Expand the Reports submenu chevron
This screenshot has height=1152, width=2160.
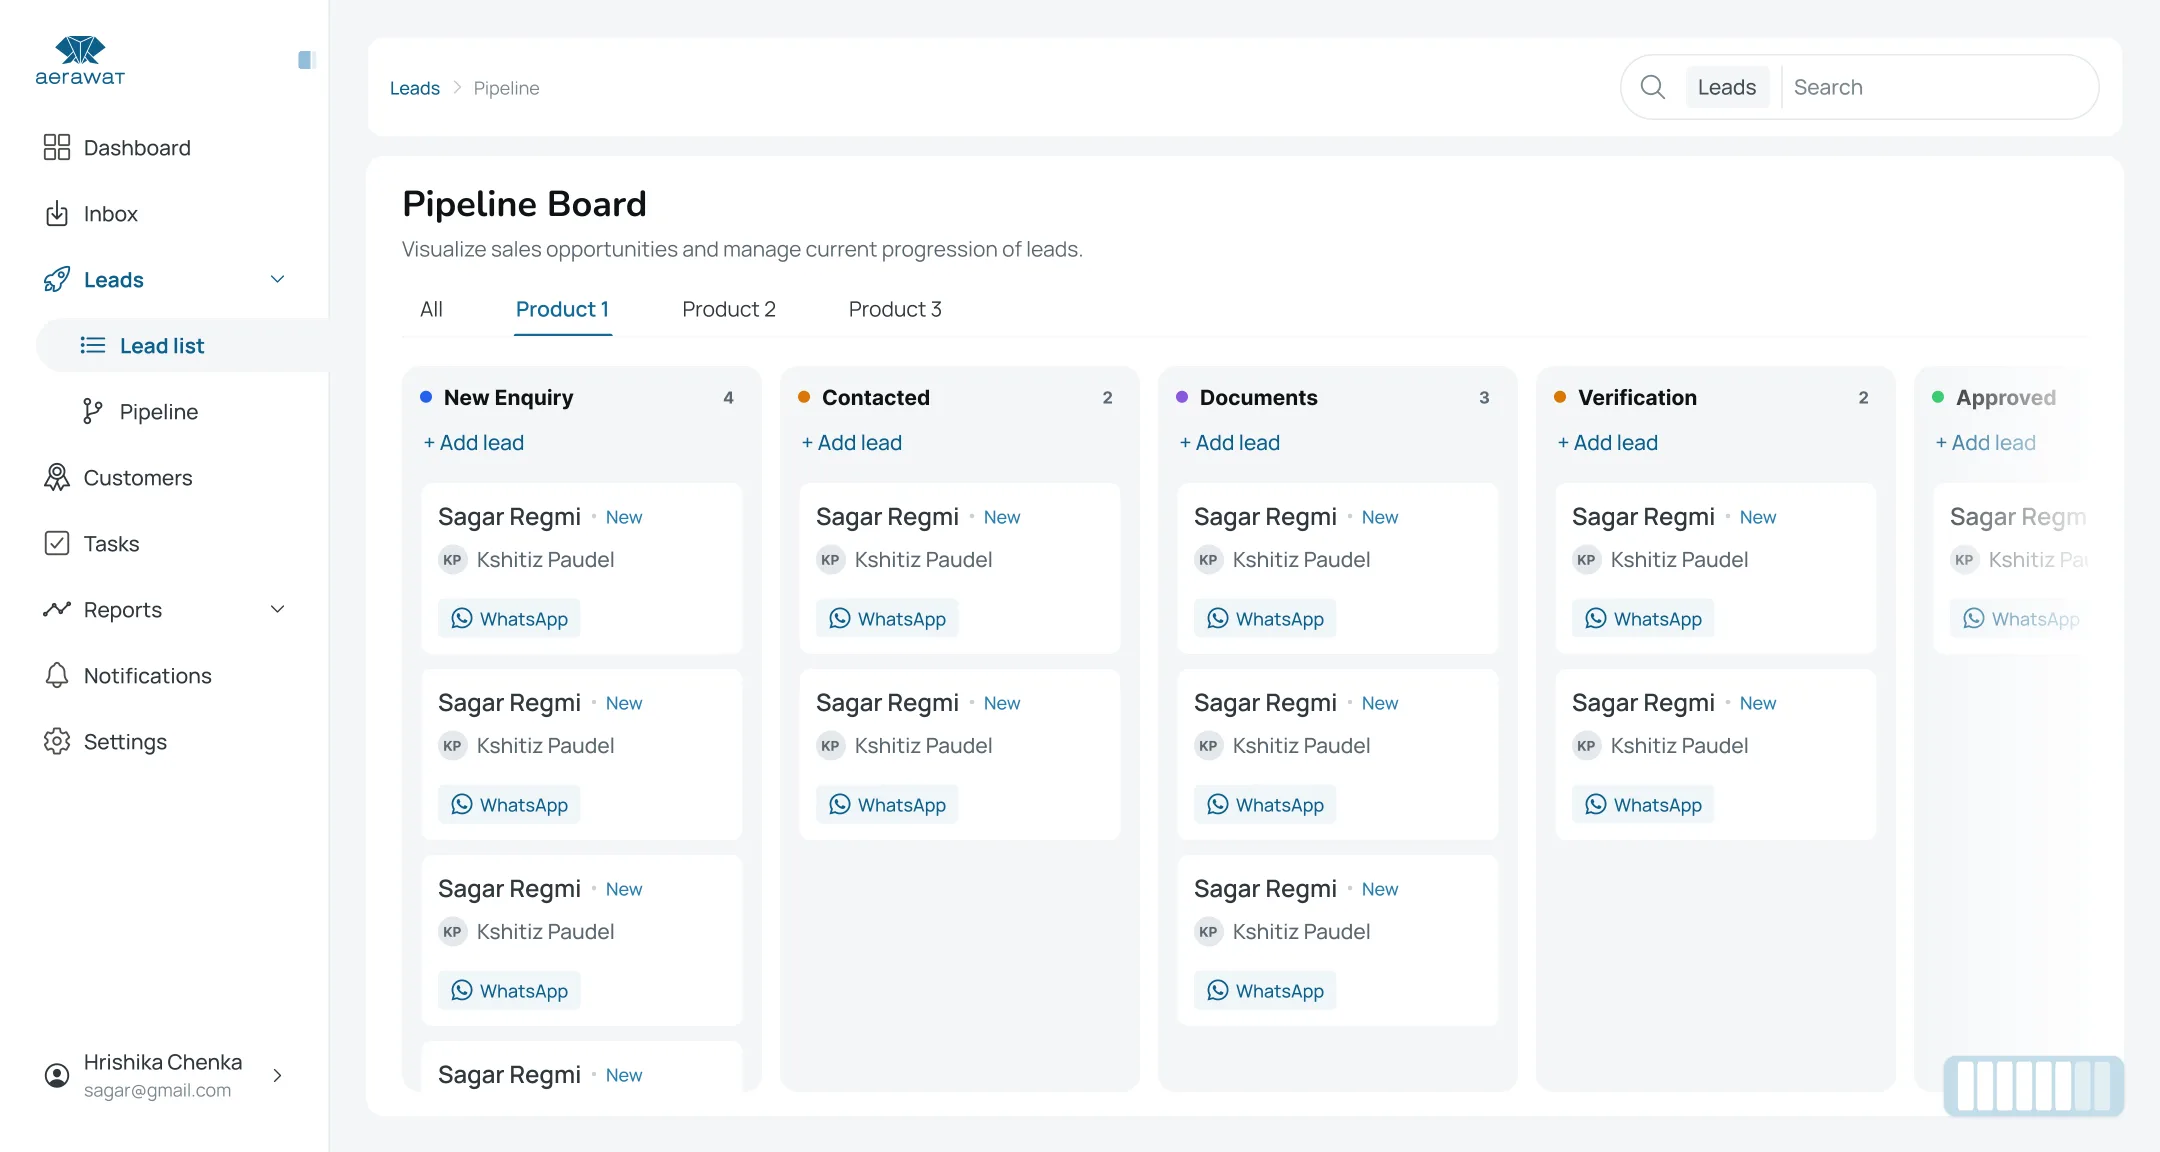(278, 609)
